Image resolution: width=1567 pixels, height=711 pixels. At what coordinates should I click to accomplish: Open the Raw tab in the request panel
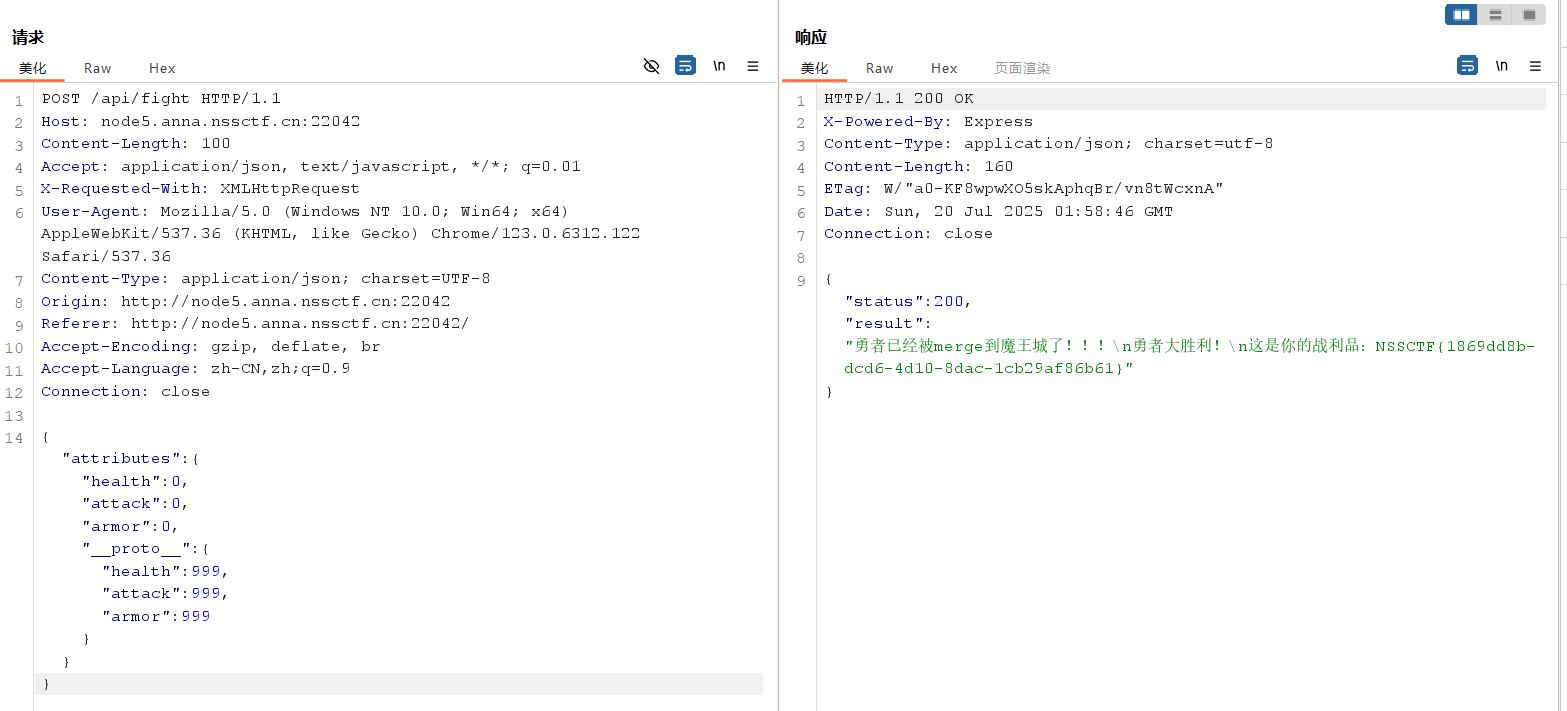(x=97, y=68)
